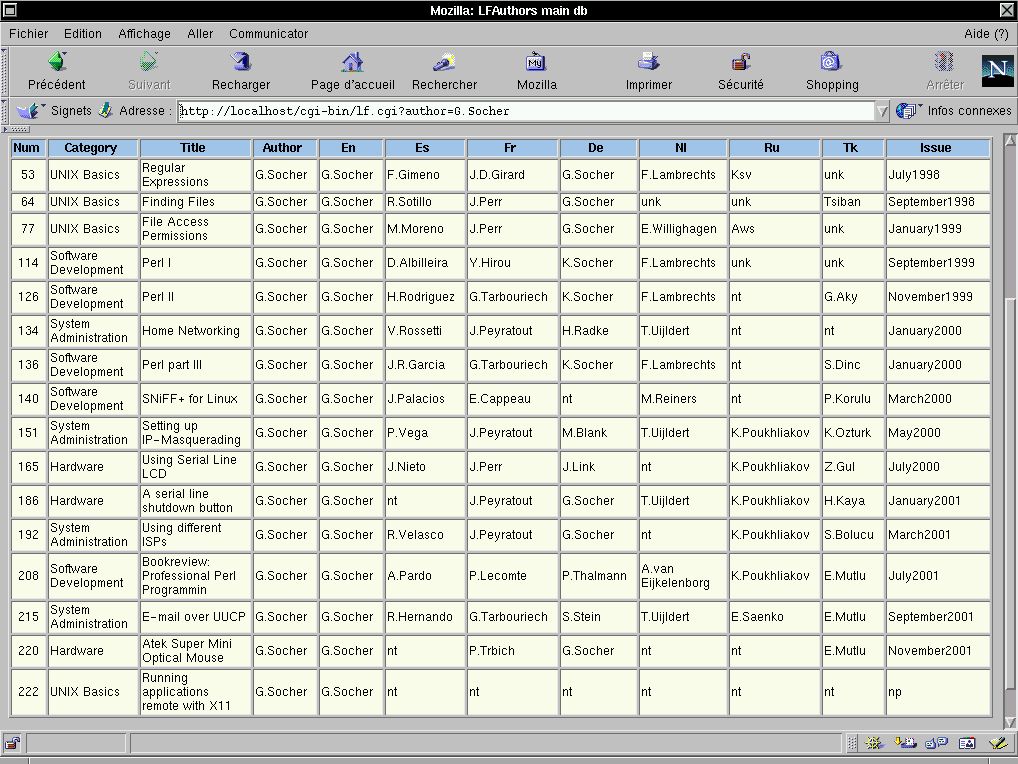The image size is (1018, 764).
Task: Open Composer pencil icon in status bar
Action: [996, 743]
